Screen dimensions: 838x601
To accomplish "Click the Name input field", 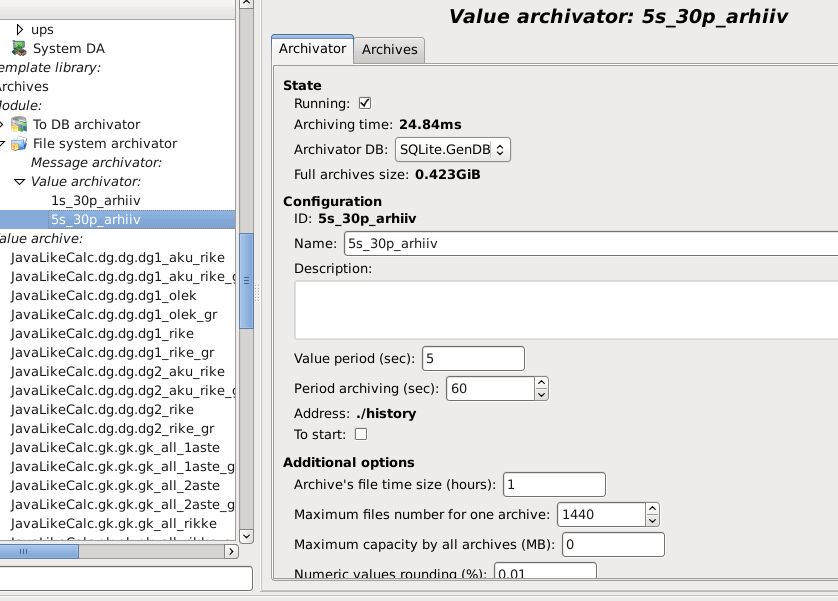I will tap(590, 243).
